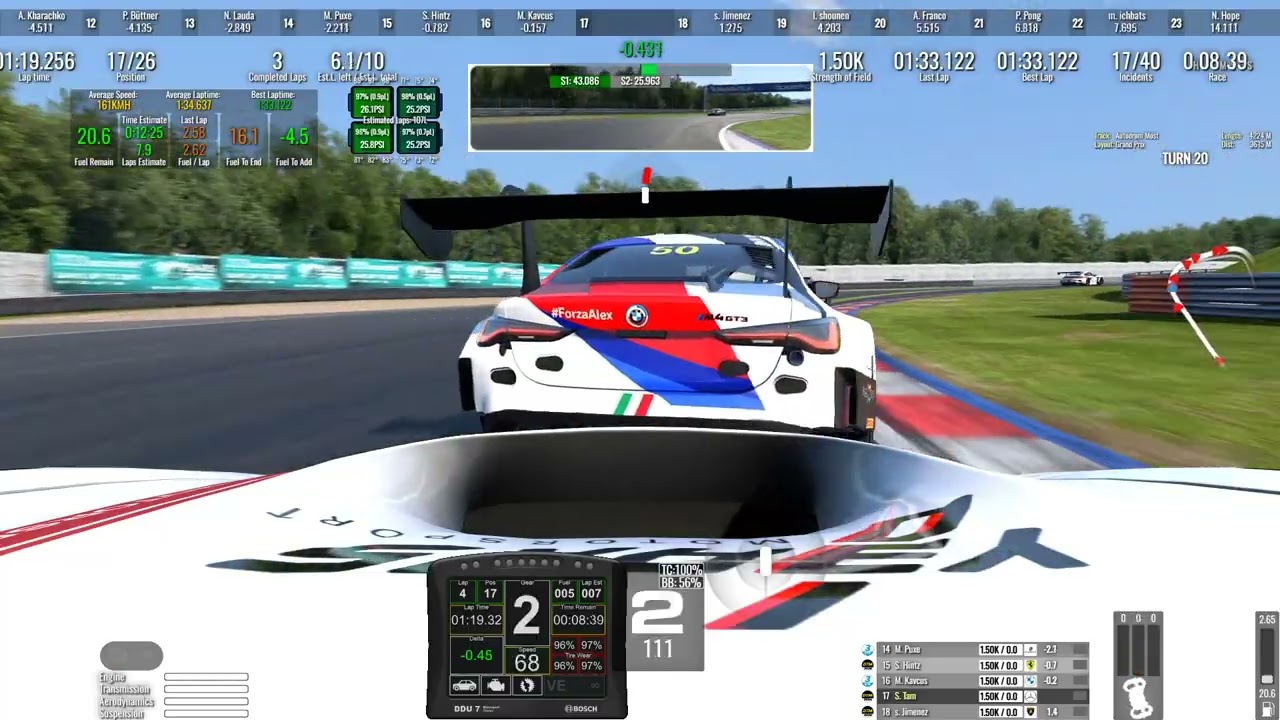Select M. Puxe entry in top bar
This screenshot has height=720, width=1280.
[337, 22]
